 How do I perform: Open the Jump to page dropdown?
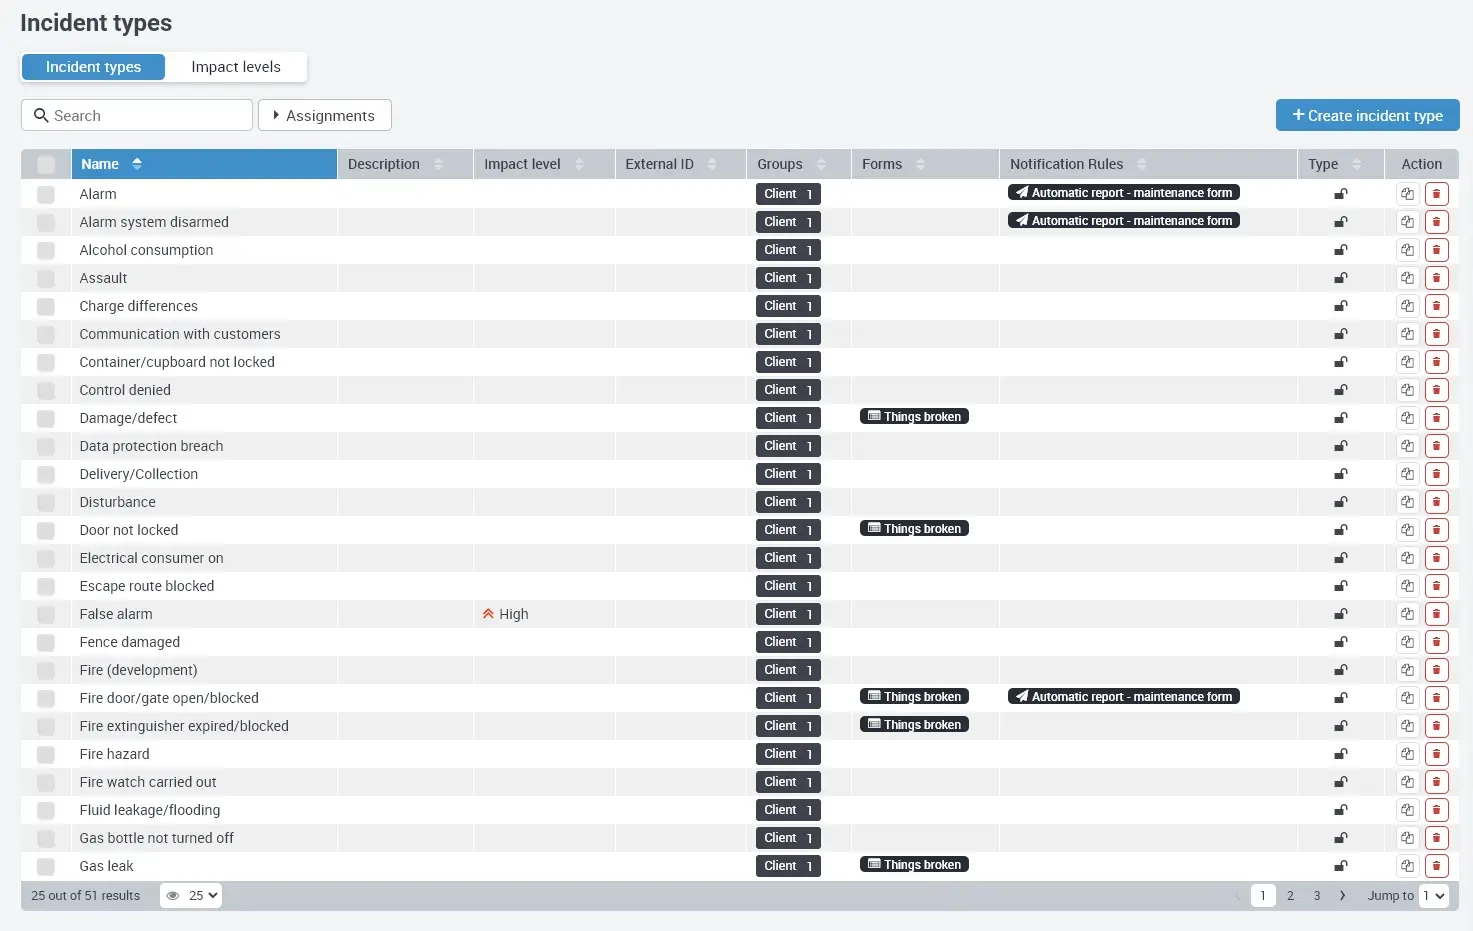[x=1434, y=895]
